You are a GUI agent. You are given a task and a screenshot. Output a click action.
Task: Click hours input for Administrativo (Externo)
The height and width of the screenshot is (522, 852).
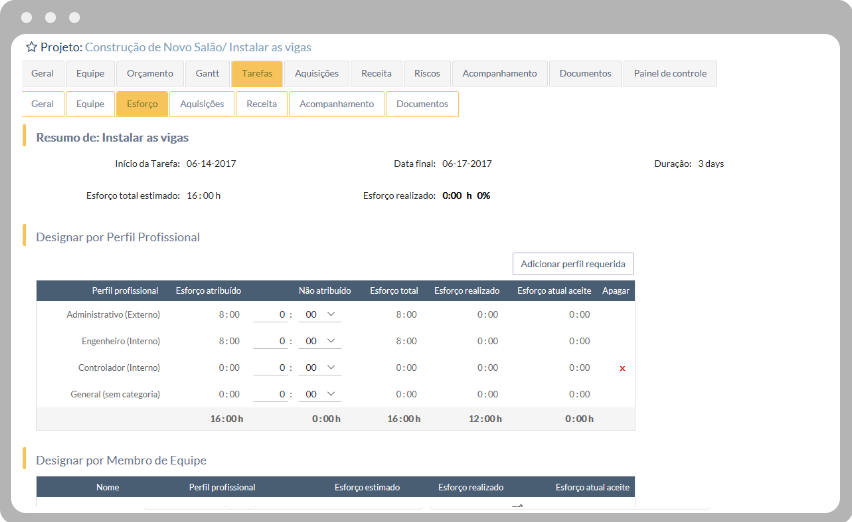point(270,315)
